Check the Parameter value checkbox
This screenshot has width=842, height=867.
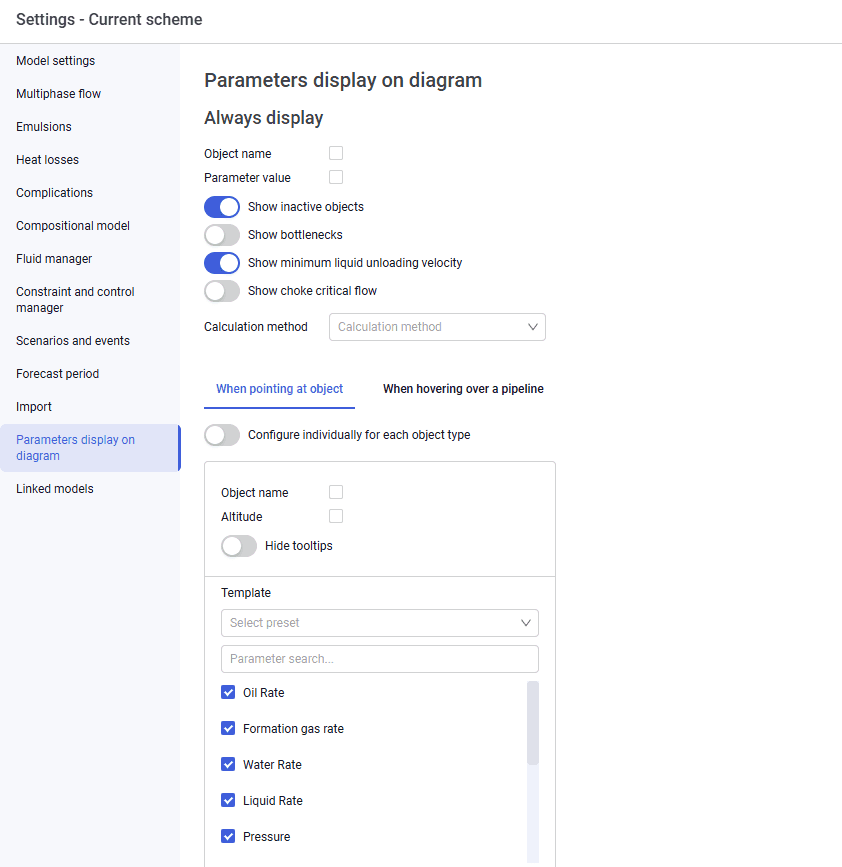coord(336,177)
